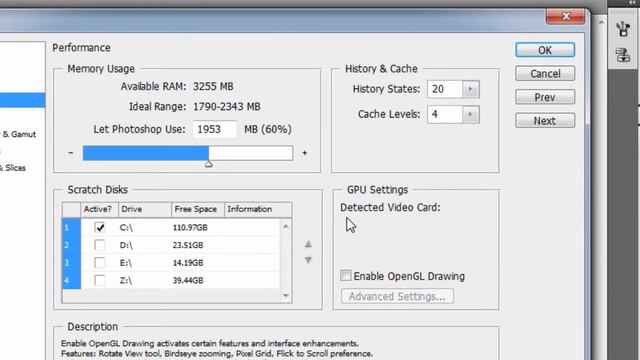Viewport: 640px width, 360px height.
Task: Activate the D:\ scratch disk
Action: coord(100,245)
